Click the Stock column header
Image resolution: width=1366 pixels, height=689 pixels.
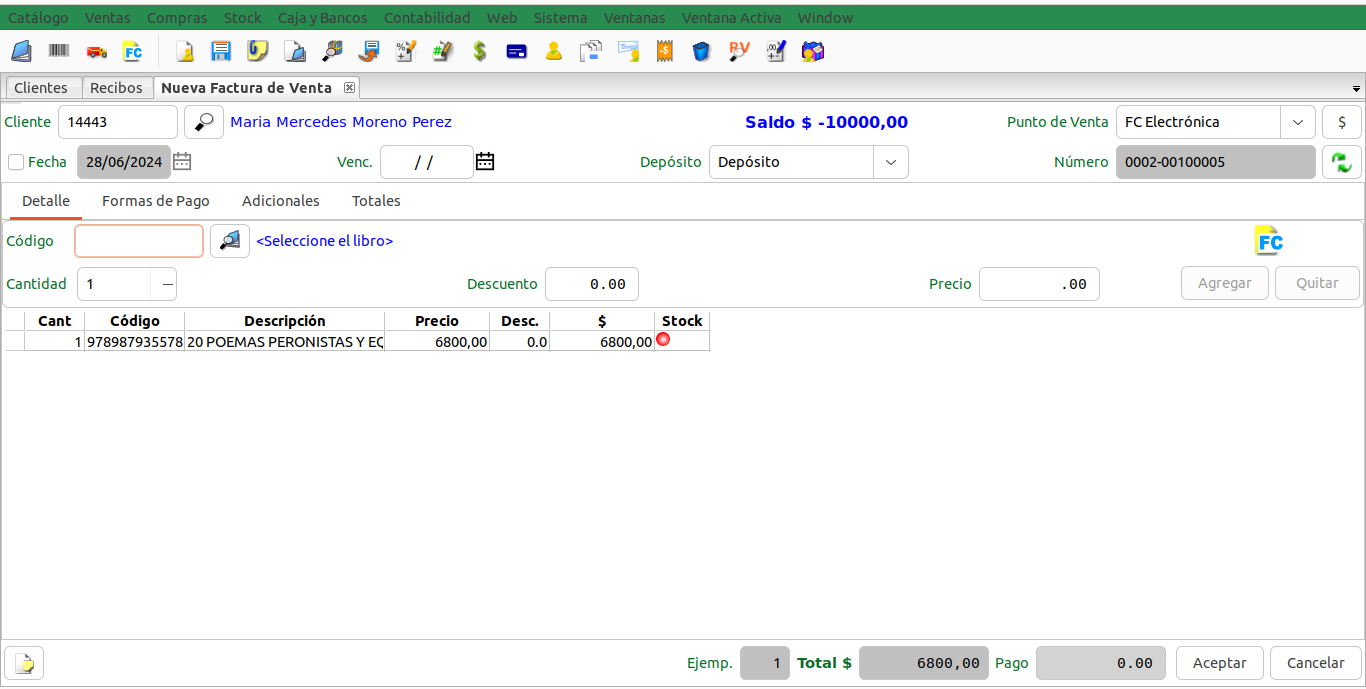pyautogui.click(x=682, y=321)
